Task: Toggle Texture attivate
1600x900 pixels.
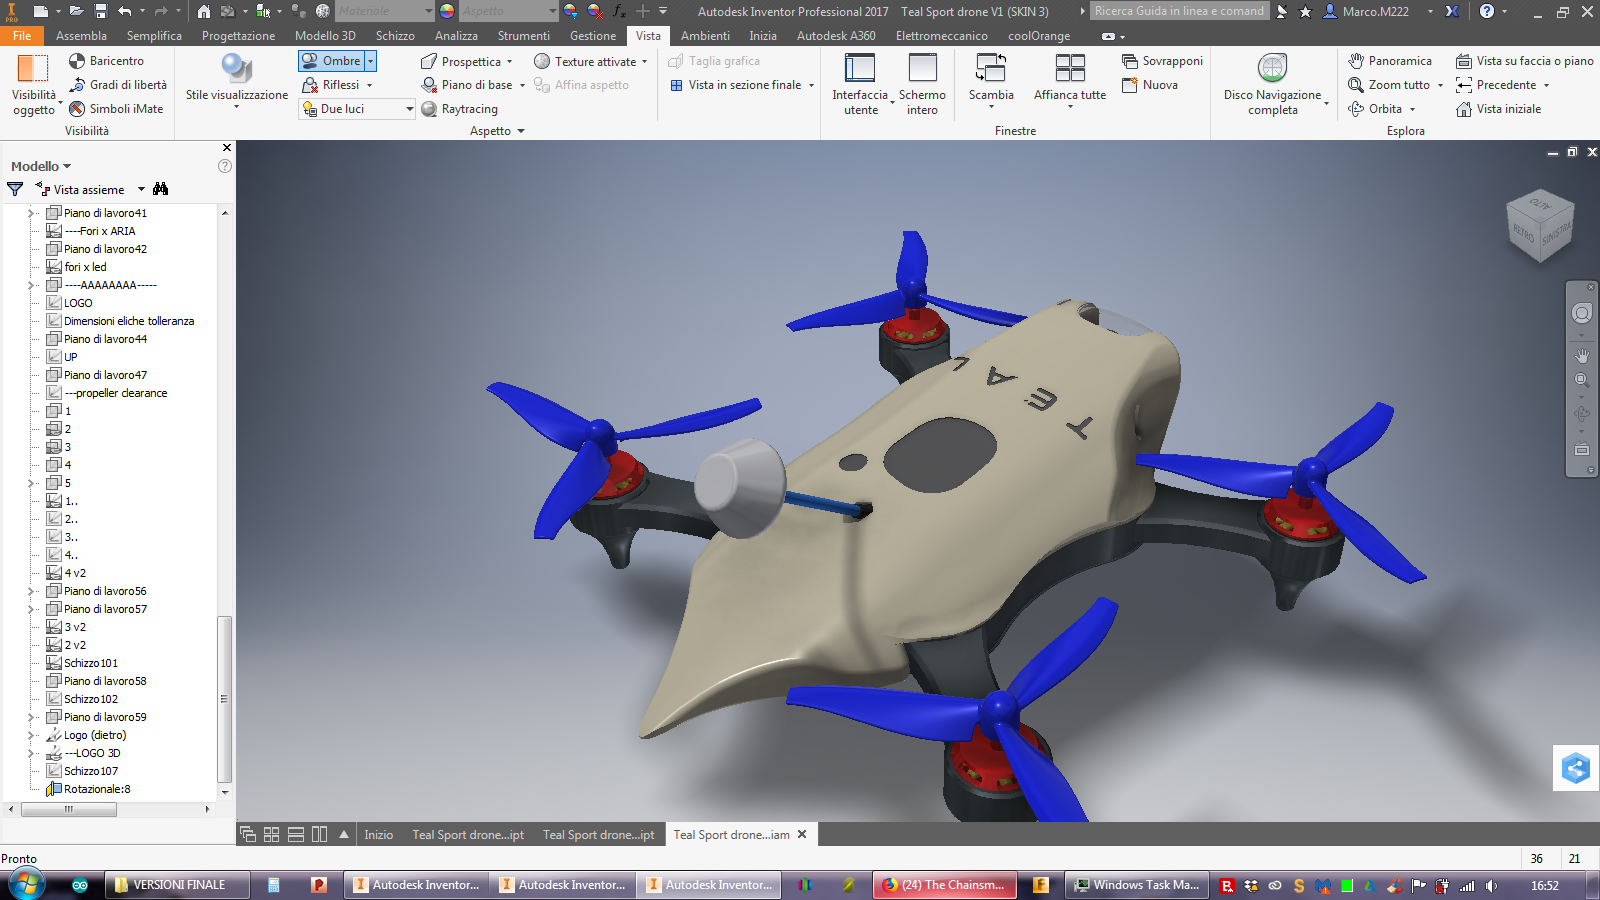Action: [x=585, y=61]
